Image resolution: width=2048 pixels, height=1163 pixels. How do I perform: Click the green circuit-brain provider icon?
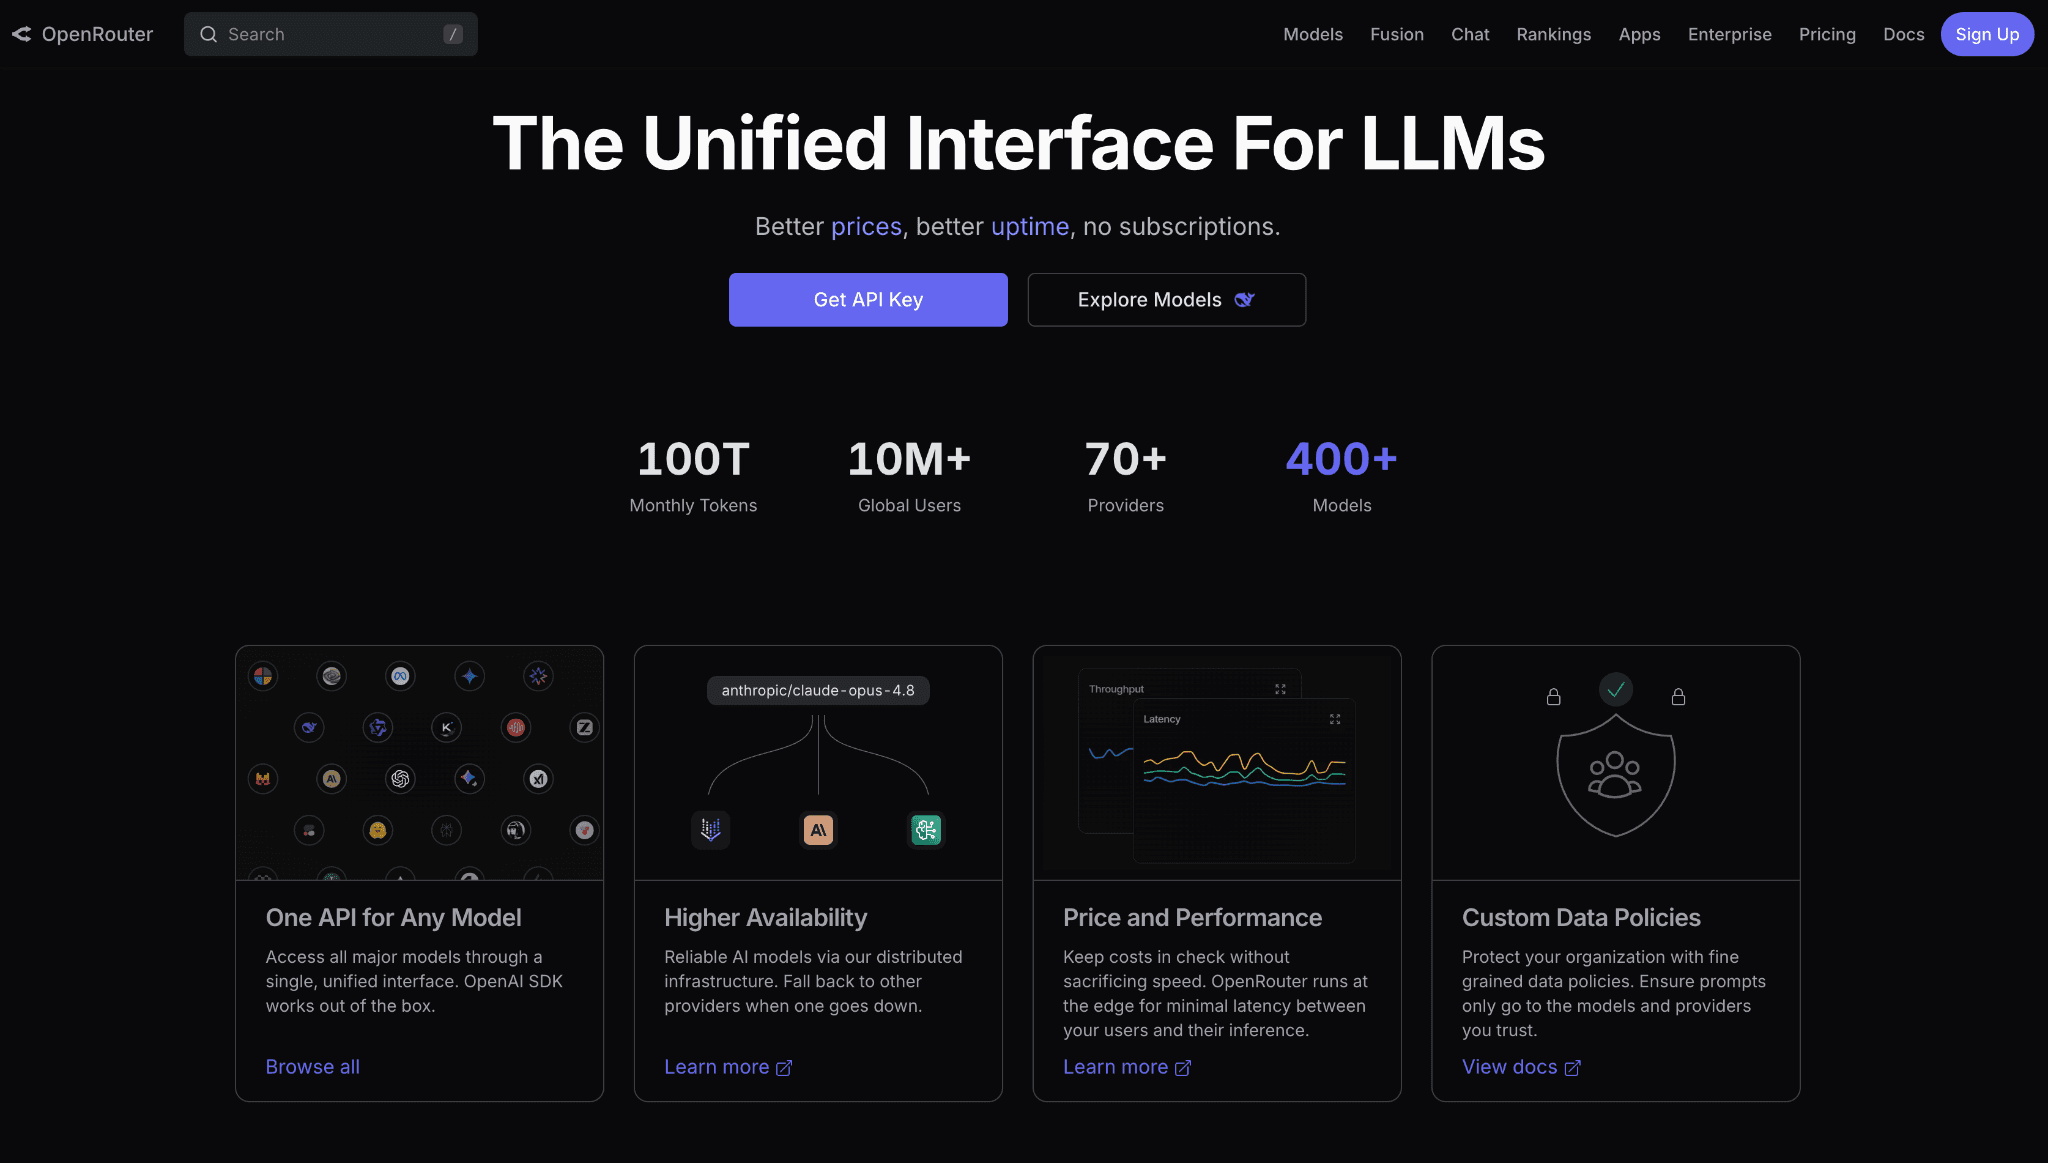(926, 830)
